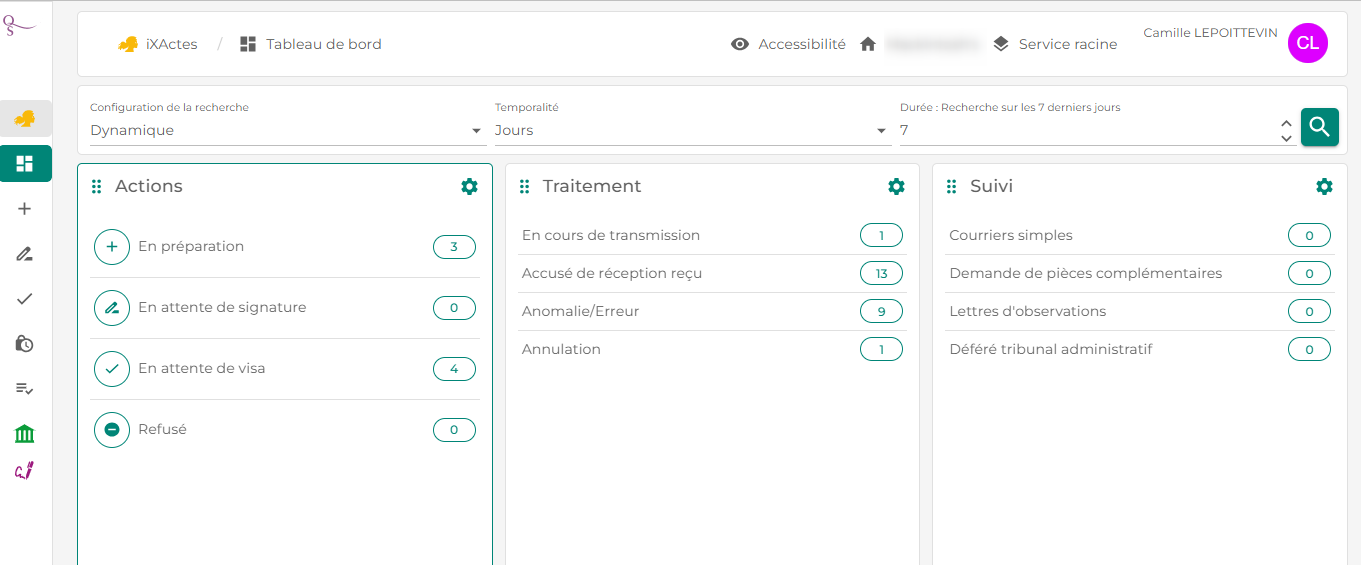Viewport: 1361px width, 565px height.
Task: Open the bank building icon in sidebar
Action: tap(25, 434)
